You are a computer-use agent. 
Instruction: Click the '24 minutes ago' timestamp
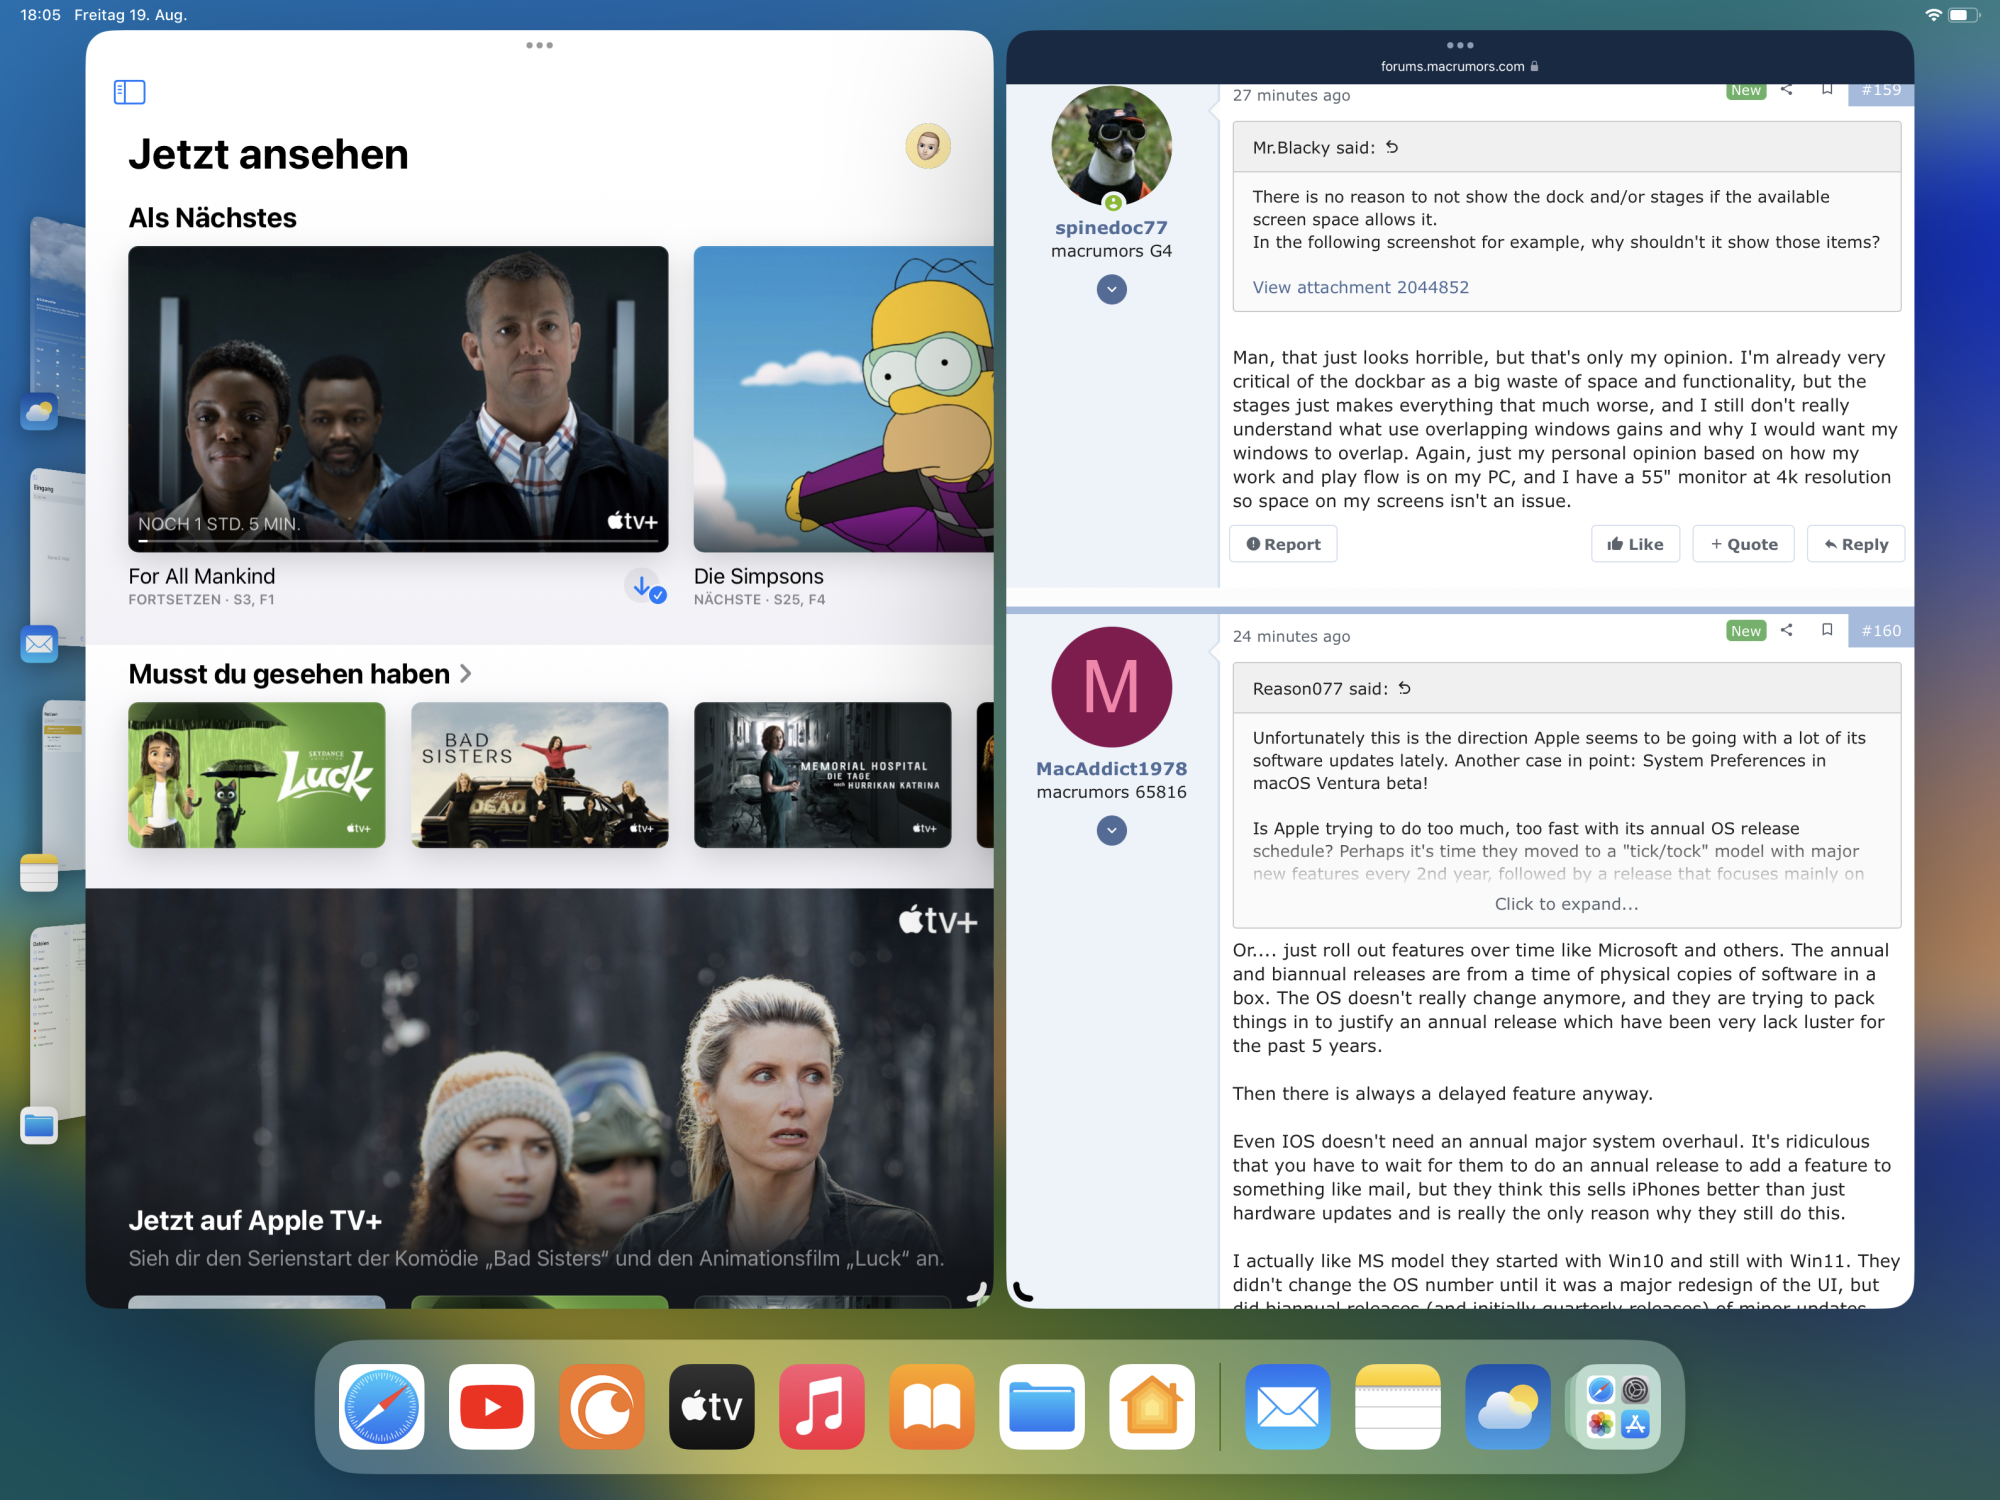pos(1291,636)
